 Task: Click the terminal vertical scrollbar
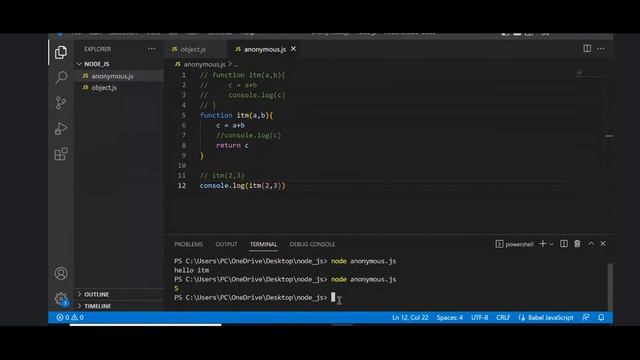pyautogui.click(x=610, y=287)
